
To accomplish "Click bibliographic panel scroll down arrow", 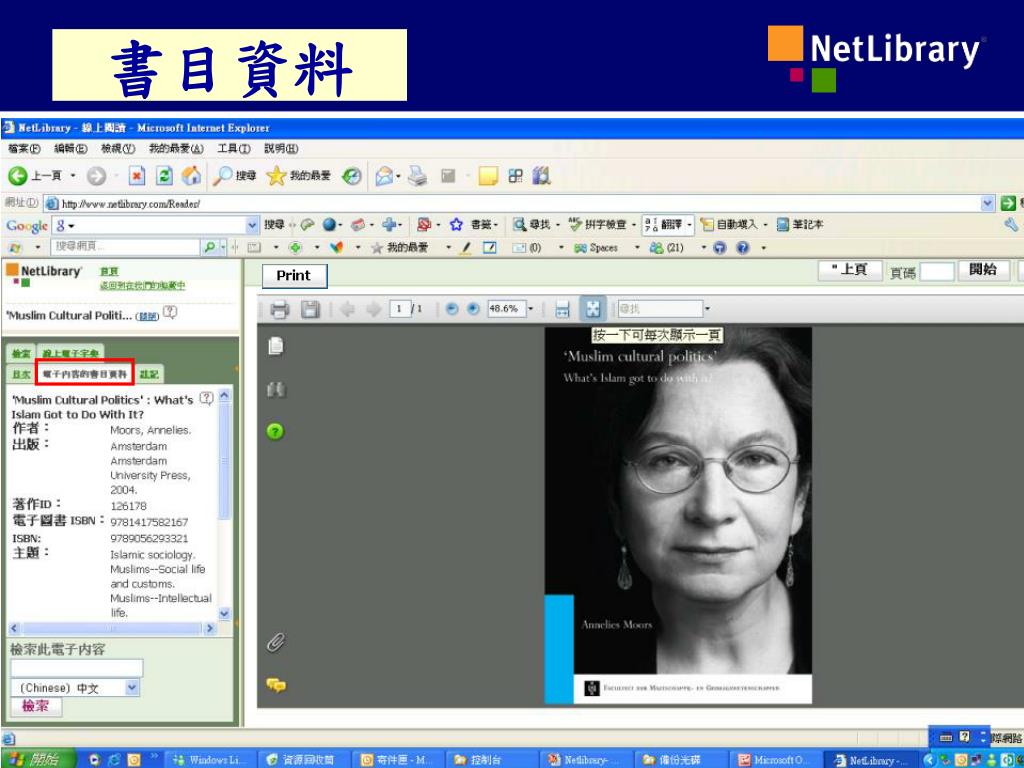I will pos(225,613).
